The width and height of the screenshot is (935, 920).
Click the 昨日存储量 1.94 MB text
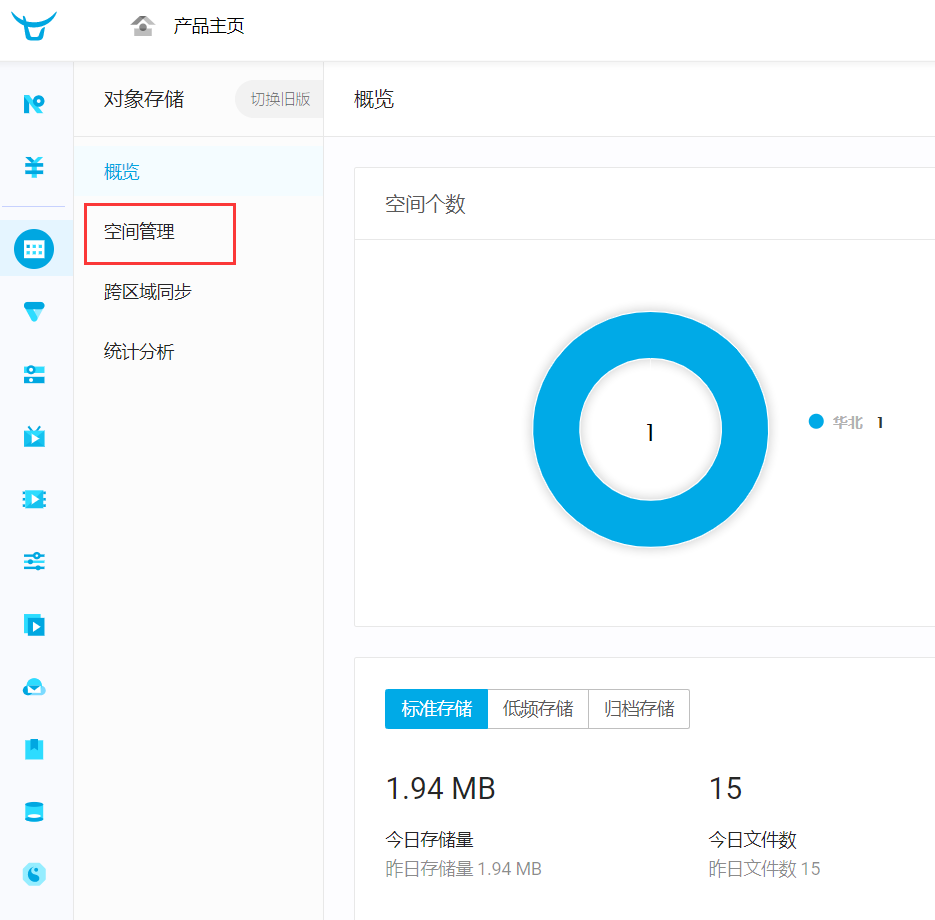click(x=463, y=869)
